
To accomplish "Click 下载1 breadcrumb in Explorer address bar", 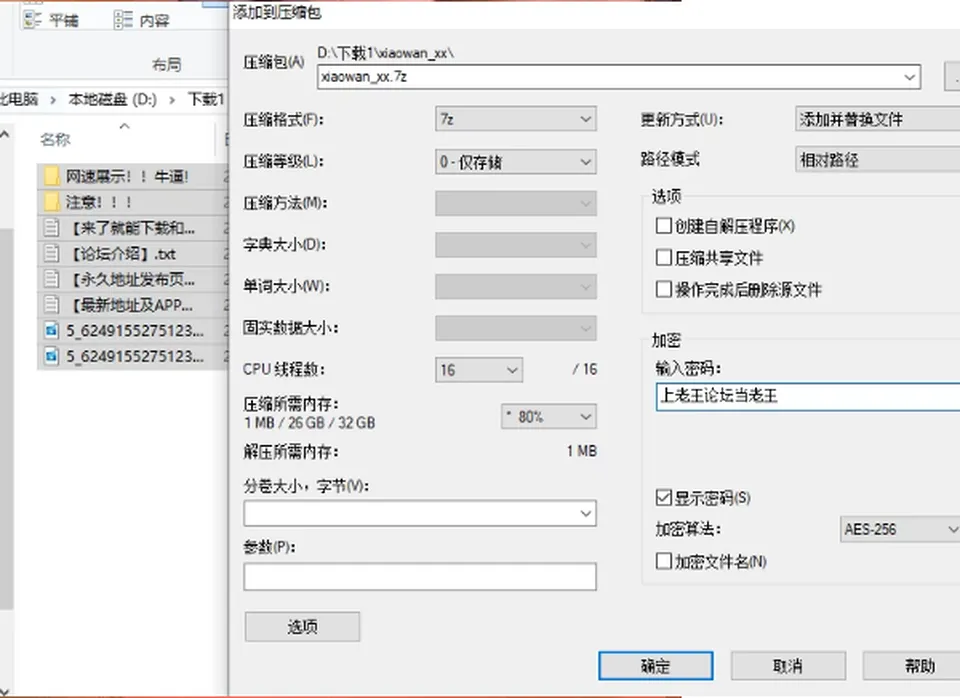I will [x=206, y=99].
